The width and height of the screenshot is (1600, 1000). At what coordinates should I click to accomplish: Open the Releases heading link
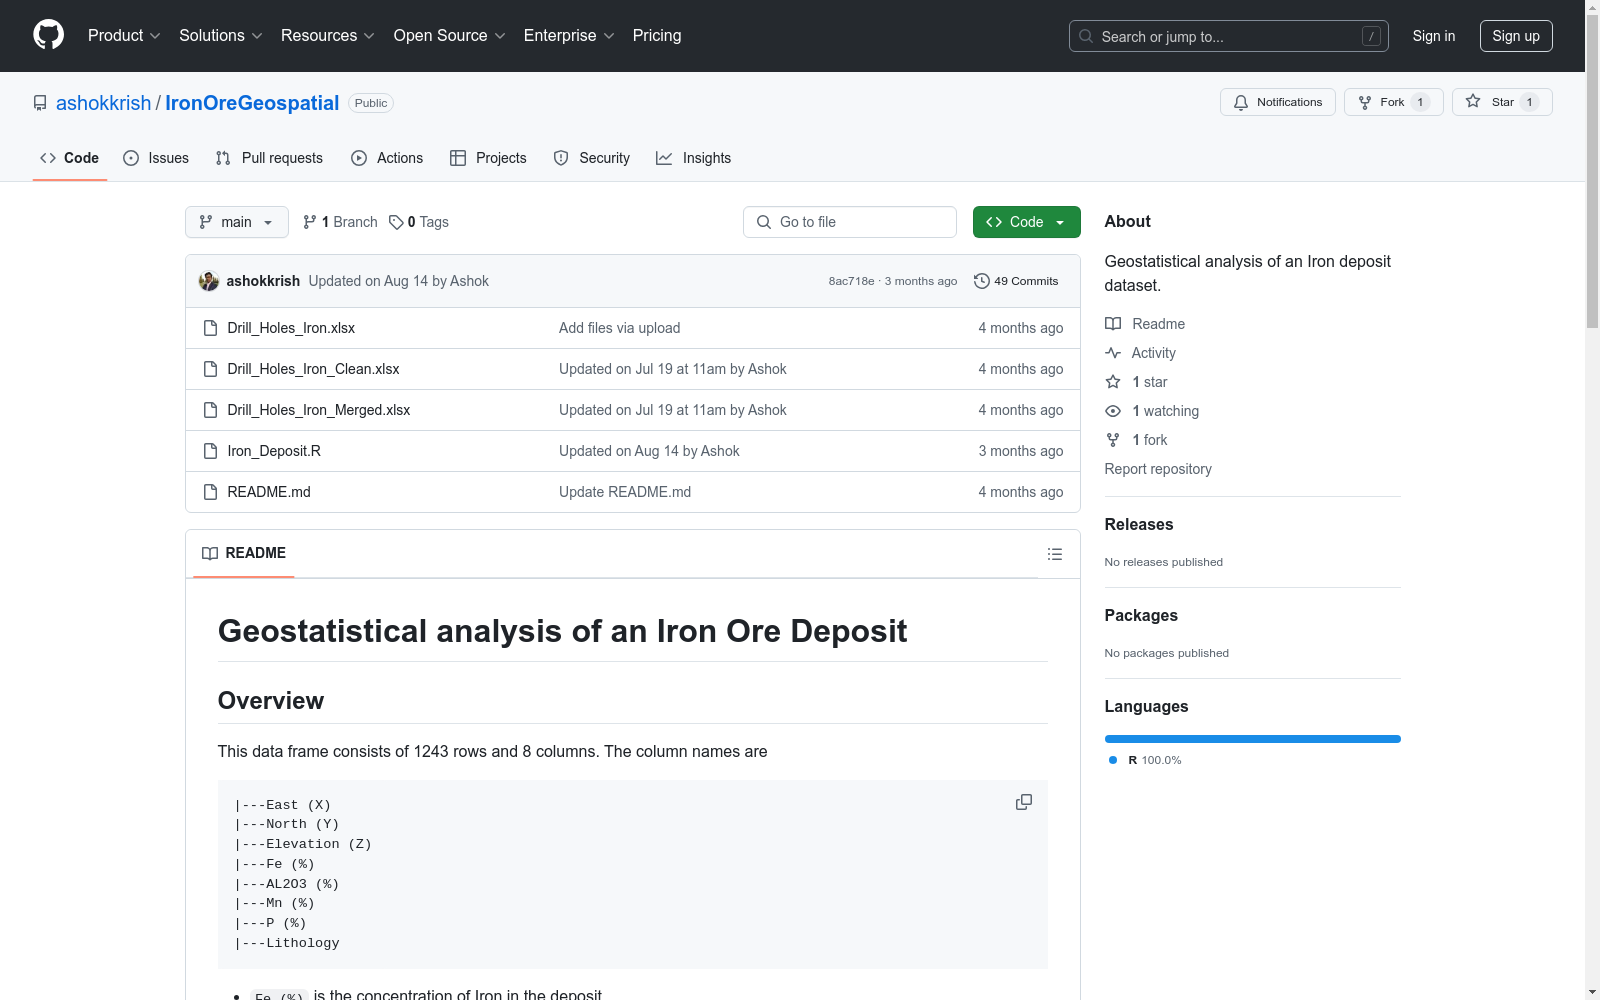pyautogui.click(x=1139, y=525)
